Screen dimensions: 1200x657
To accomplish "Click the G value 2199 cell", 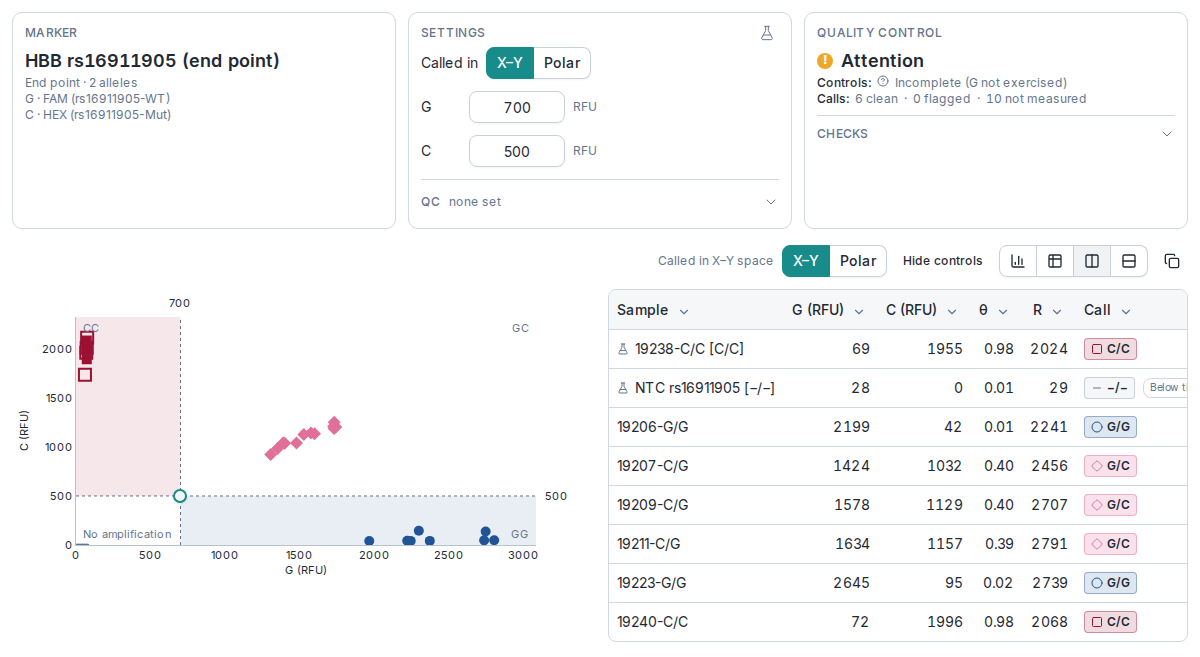I will tap(851, 427).
